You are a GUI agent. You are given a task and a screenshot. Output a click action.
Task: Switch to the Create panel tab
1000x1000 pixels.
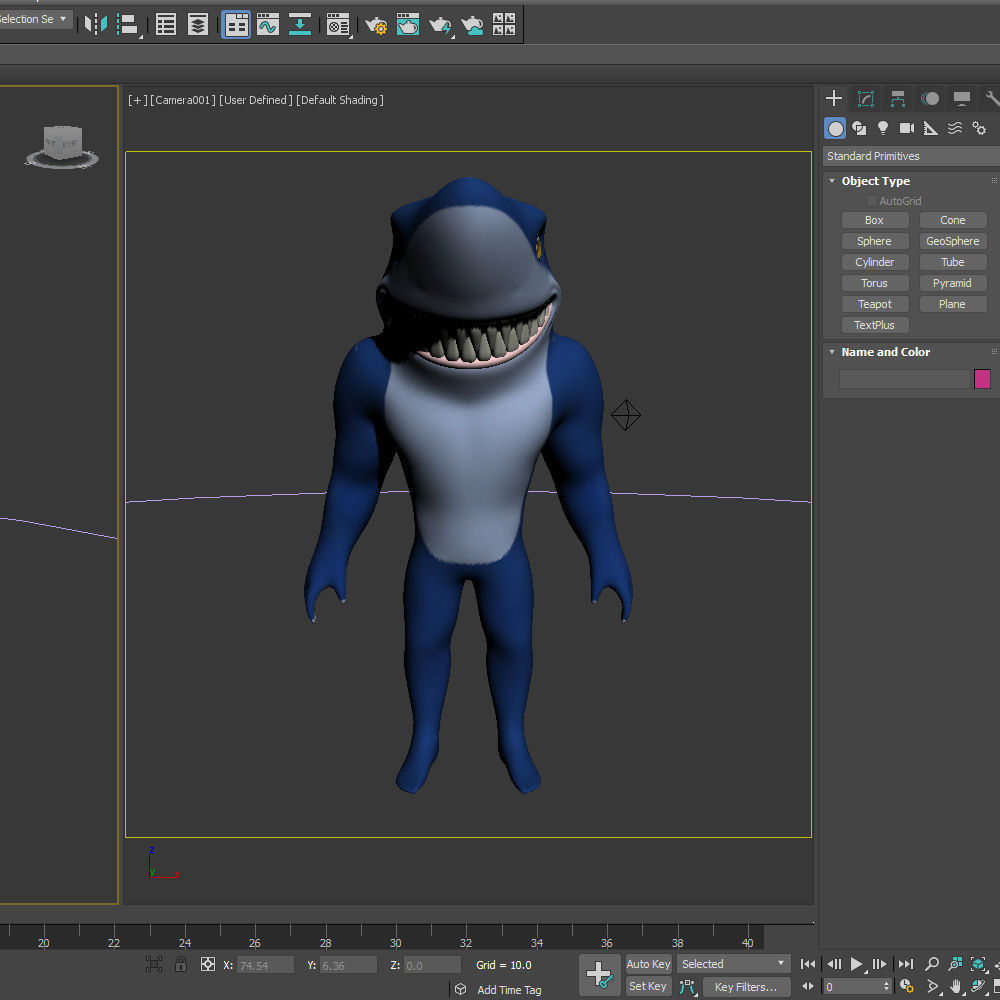coord(834,98)
